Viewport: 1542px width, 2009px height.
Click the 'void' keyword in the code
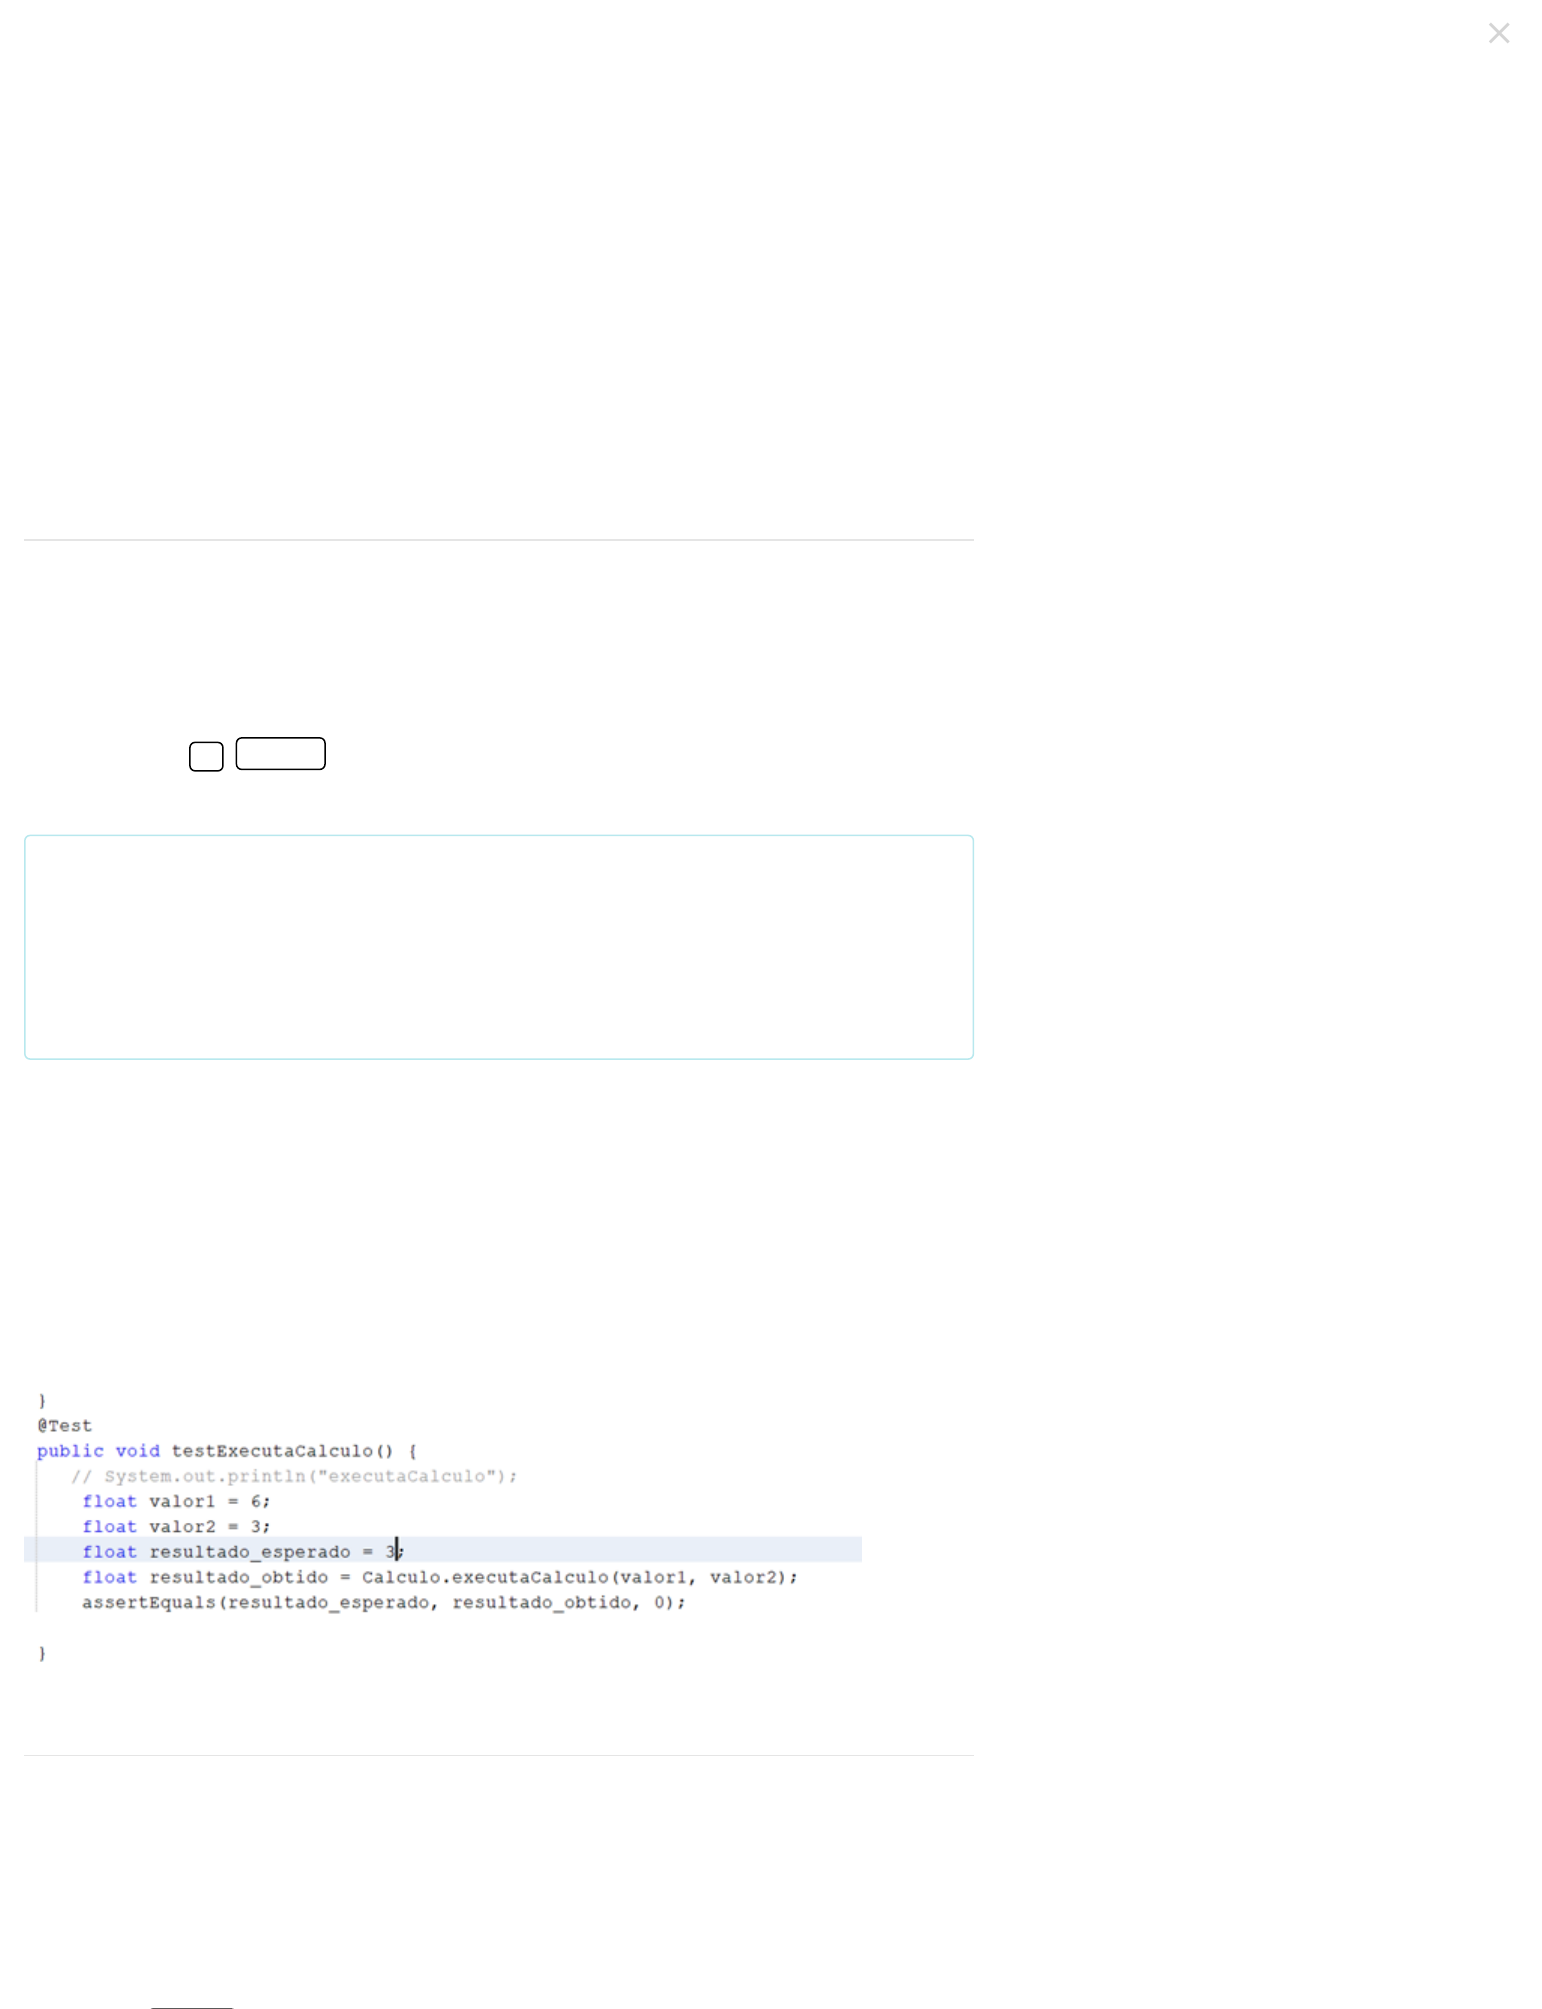(137, 1450)
